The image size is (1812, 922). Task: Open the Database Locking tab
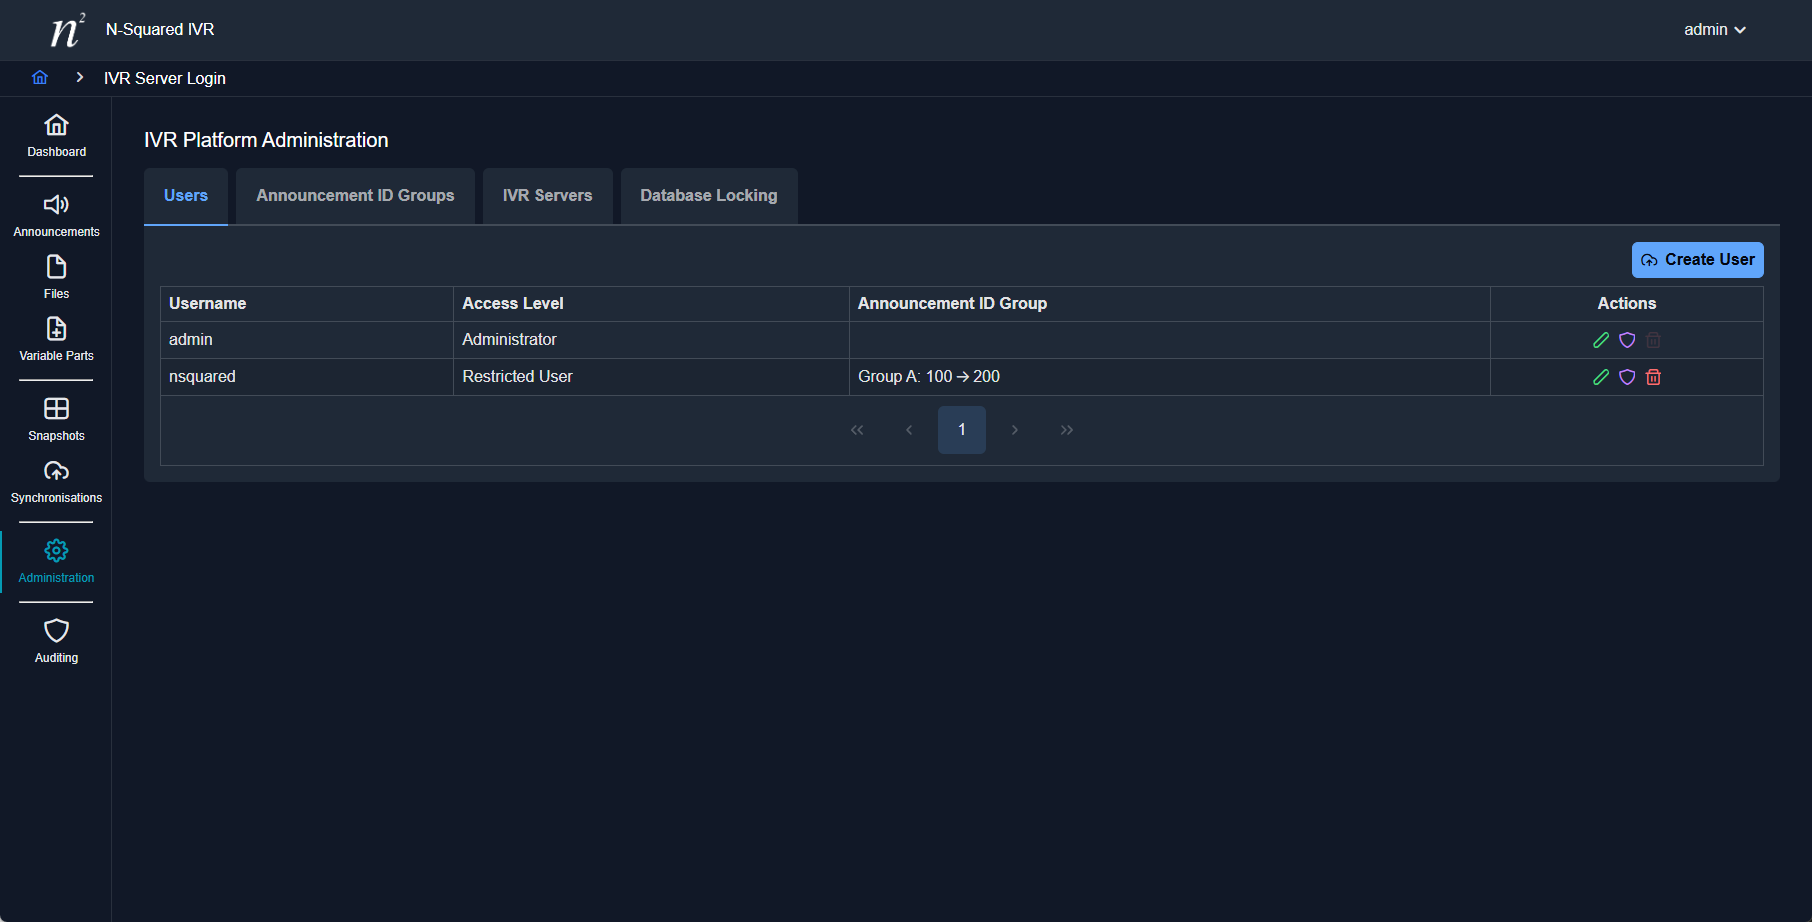point(708,196)
